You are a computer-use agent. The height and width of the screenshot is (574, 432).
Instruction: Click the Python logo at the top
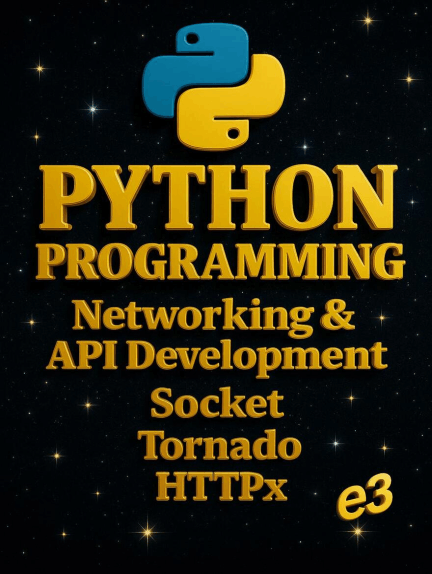213,86
